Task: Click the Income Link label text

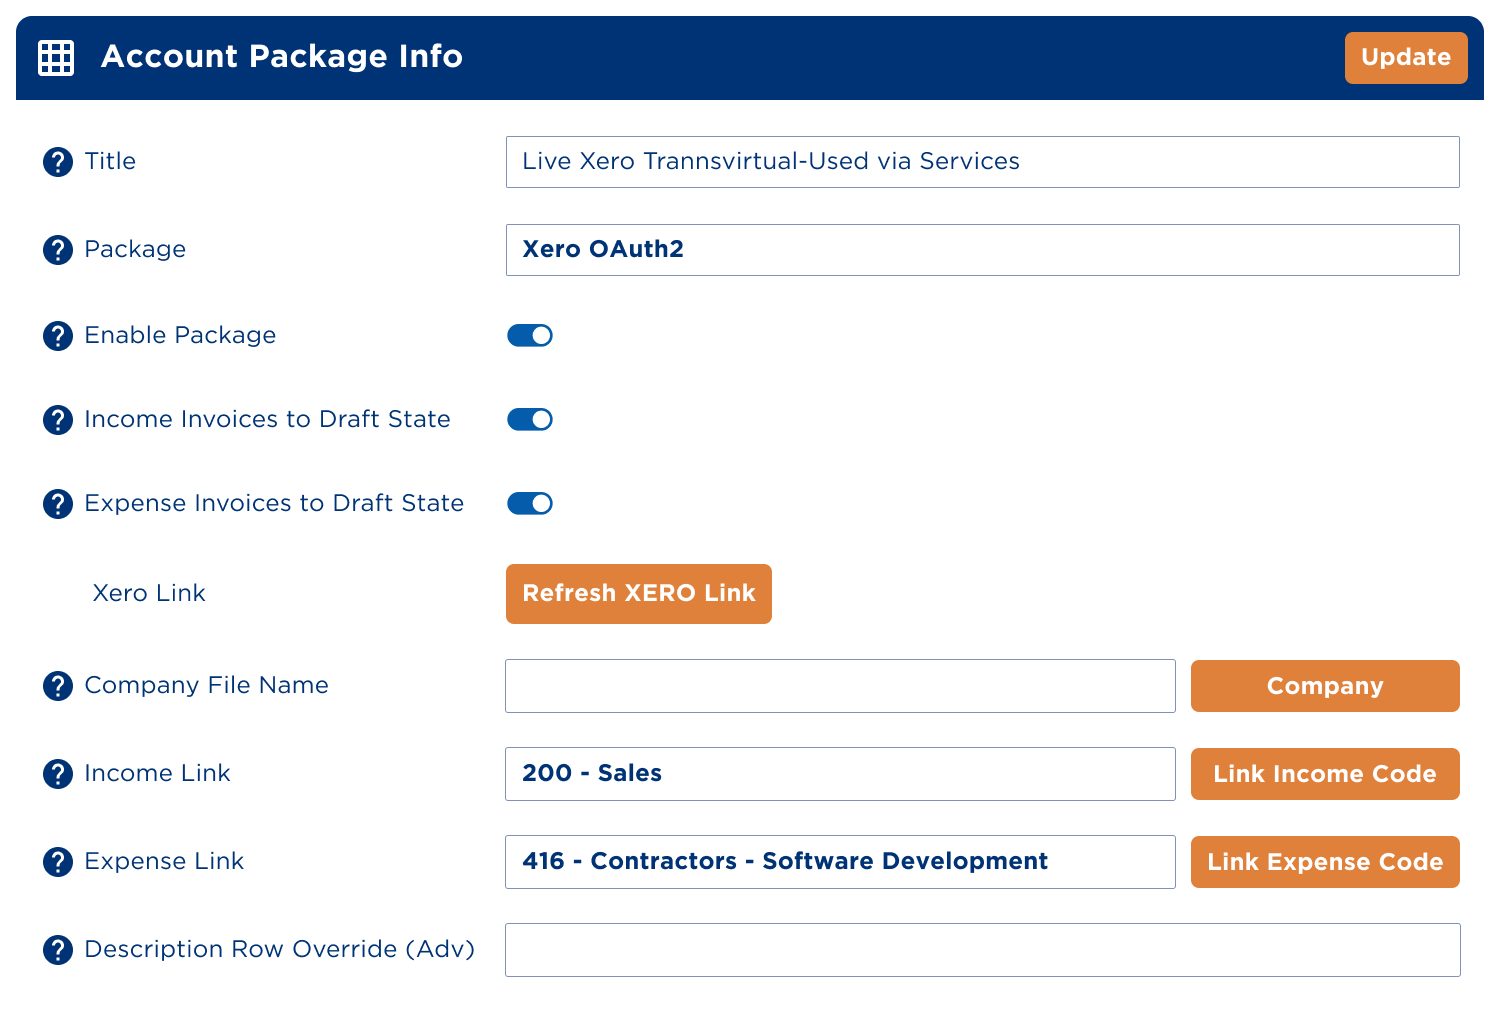Action: click(x=158, y=773)
